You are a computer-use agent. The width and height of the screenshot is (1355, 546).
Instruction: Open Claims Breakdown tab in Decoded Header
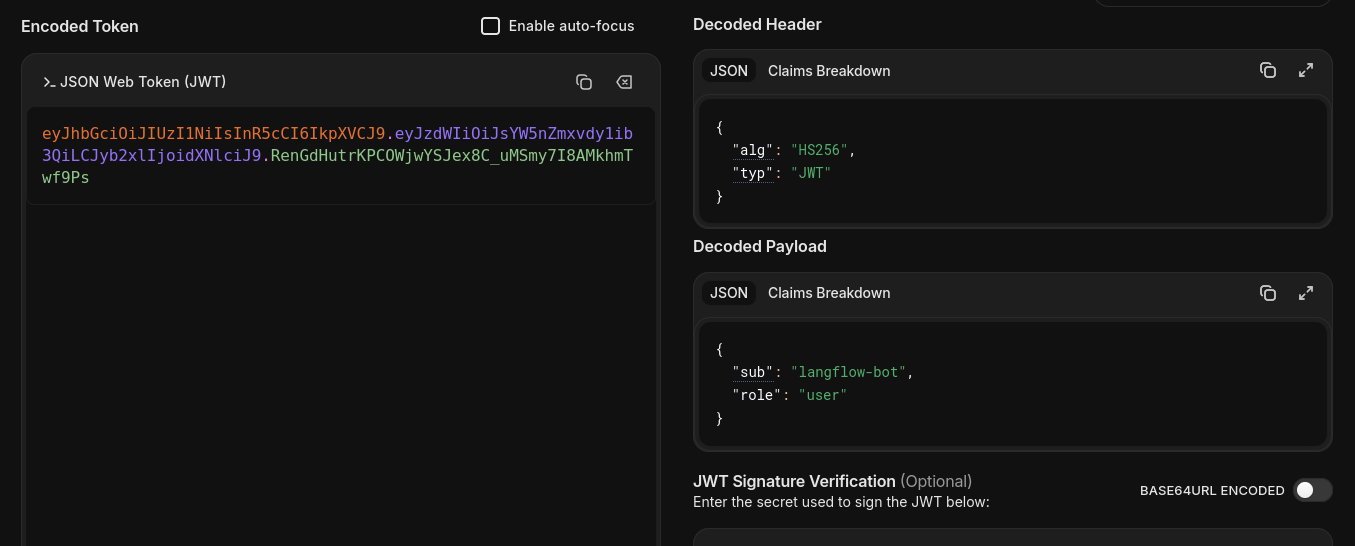[829, 71]
